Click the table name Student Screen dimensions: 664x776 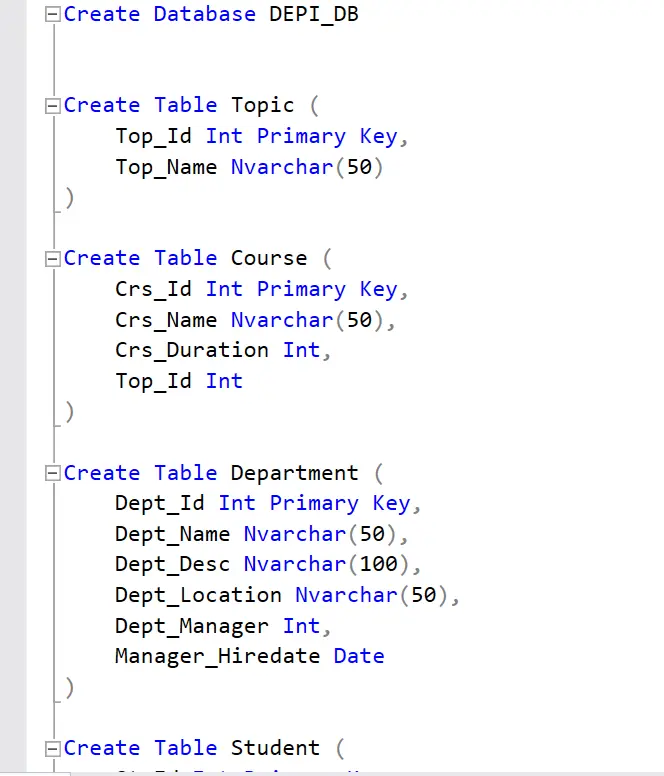coord(275,748)
